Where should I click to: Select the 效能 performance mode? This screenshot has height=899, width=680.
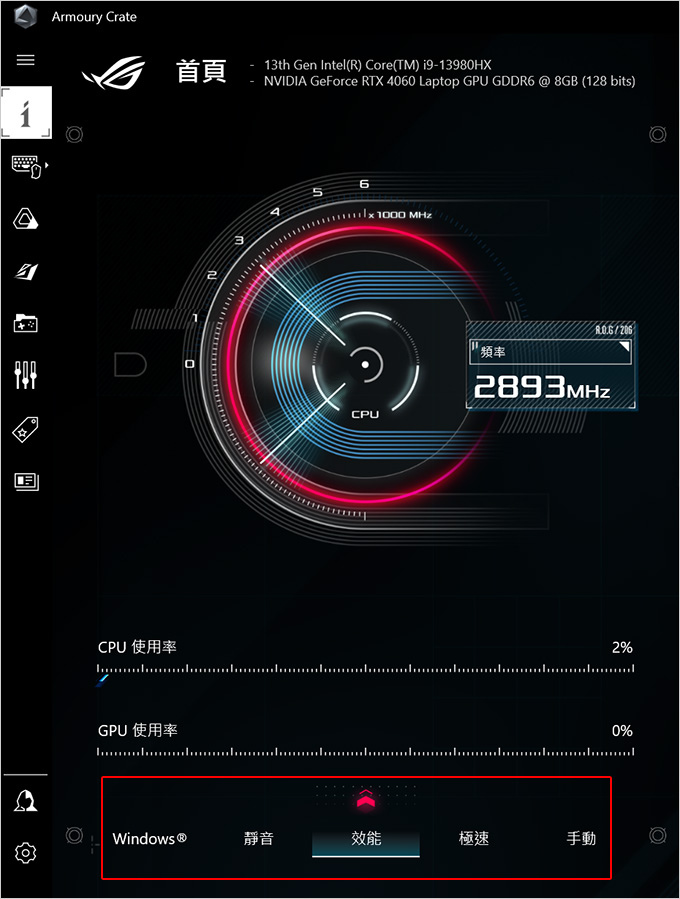[x=366, y=839]
